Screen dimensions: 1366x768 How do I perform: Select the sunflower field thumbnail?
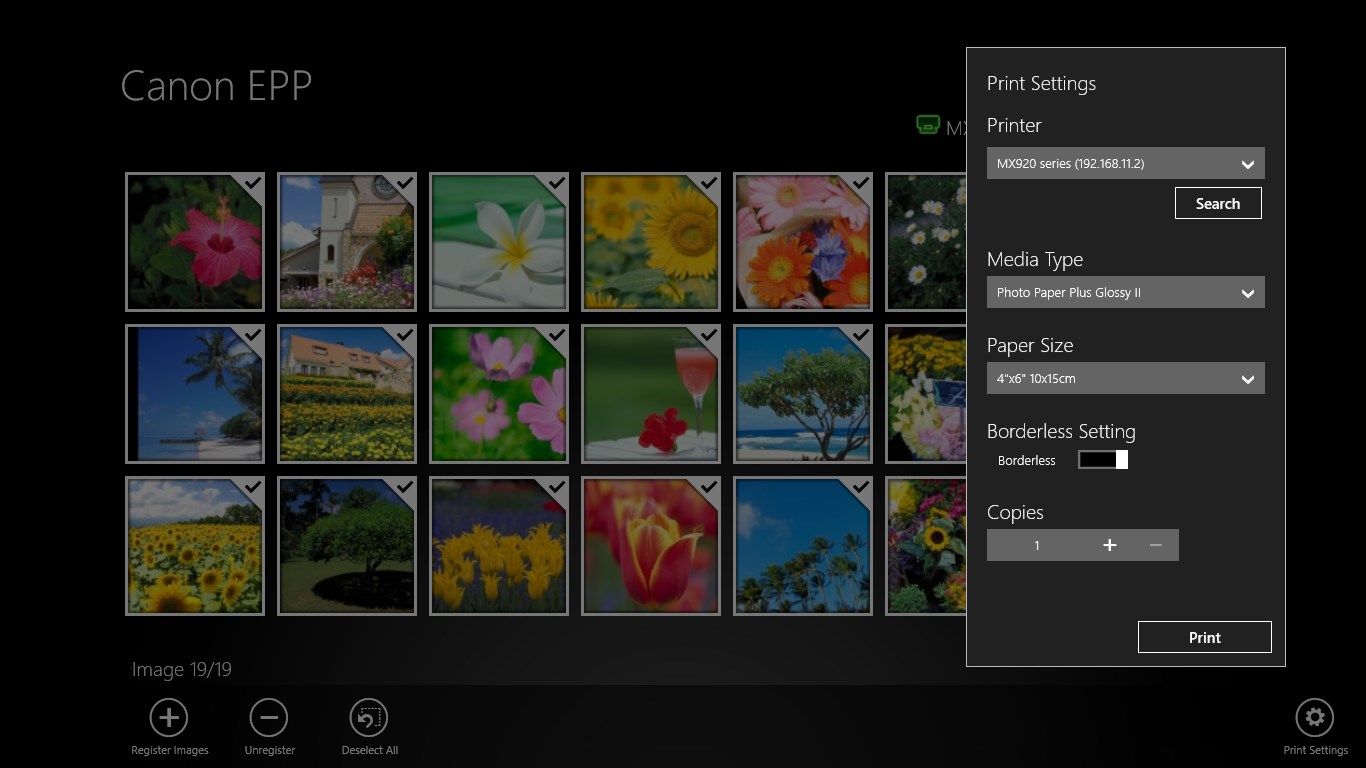coord(195,546)
